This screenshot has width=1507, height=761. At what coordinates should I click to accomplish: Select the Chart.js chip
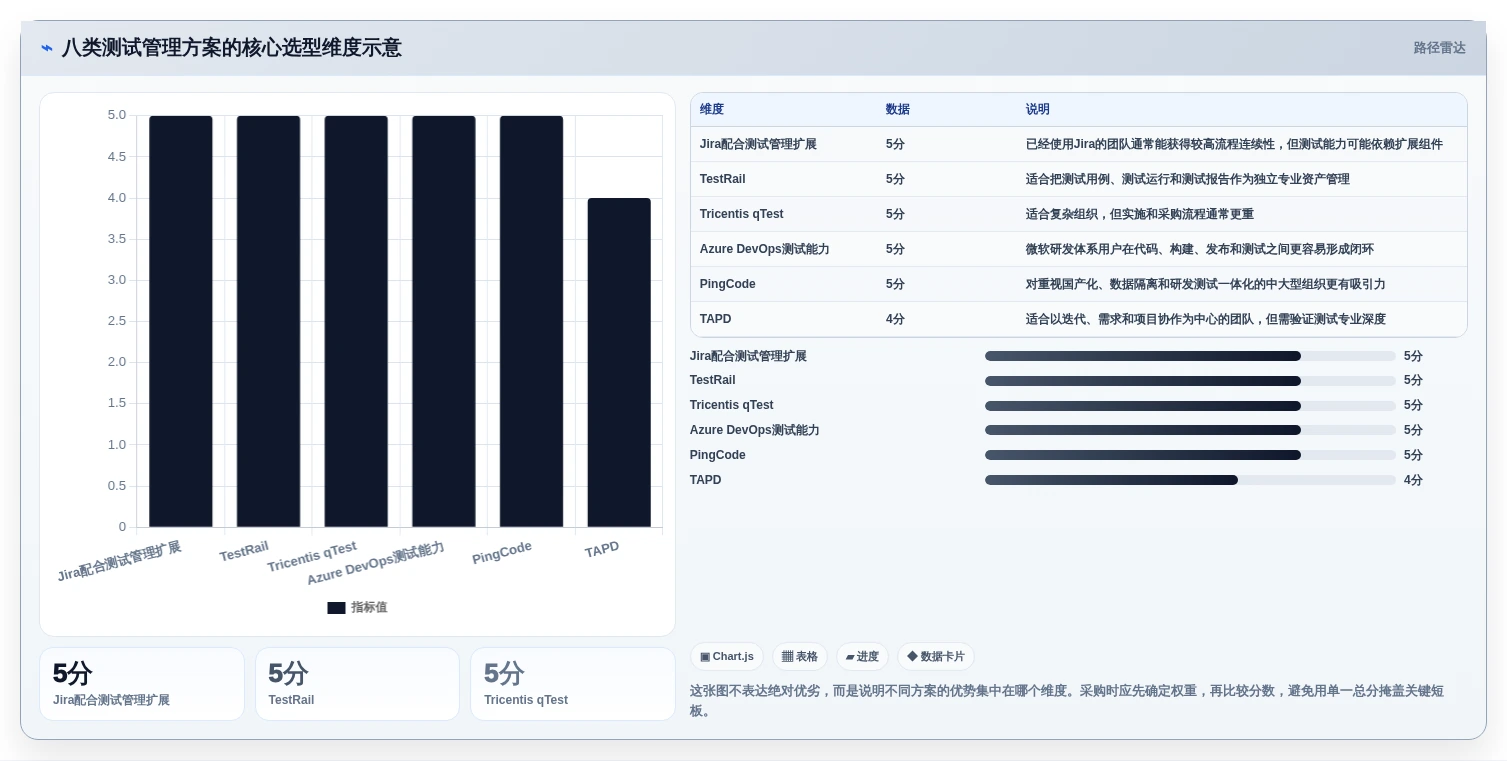[x=727, y=657]
